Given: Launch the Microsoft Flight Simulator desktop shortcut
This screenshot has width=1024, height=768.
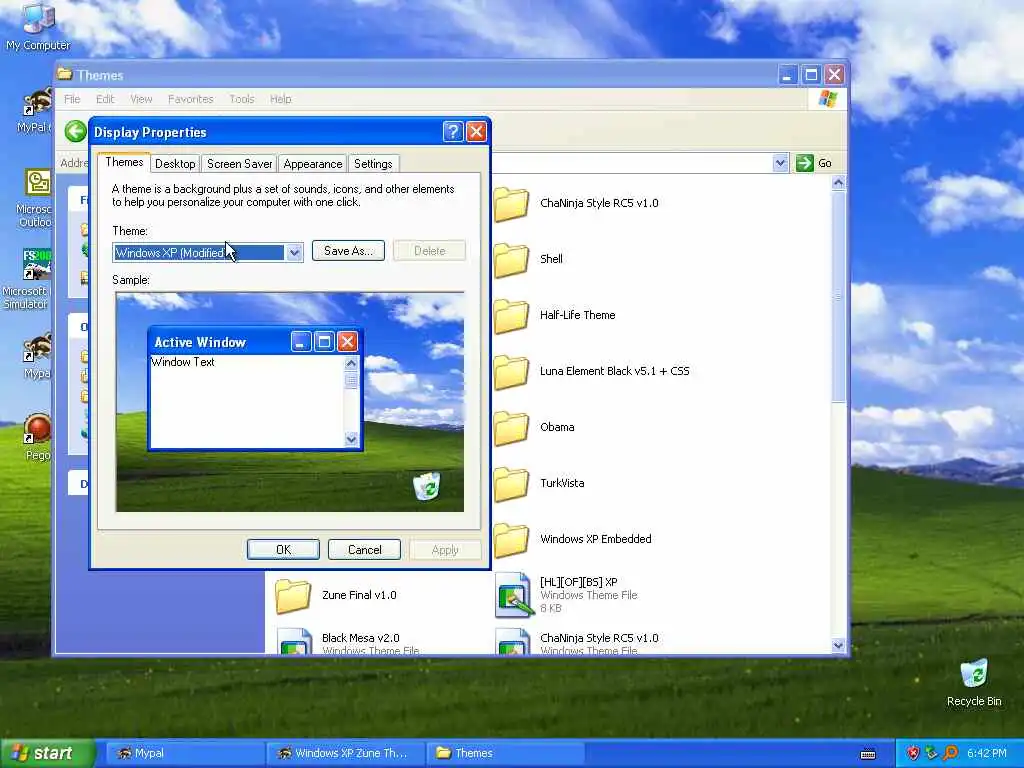Looking at the screenshot, I should (35, 264).
